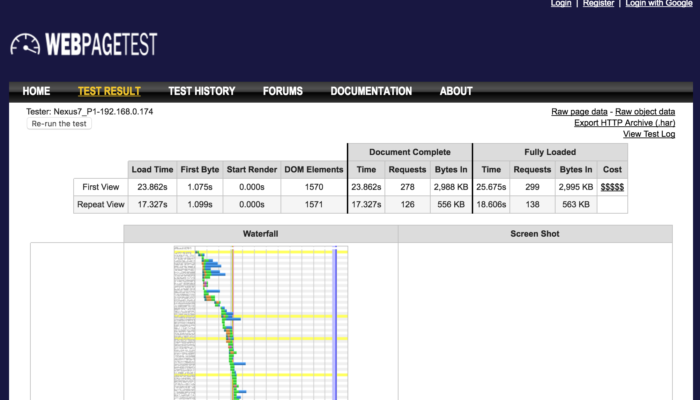
Task: Open the Login link
Action: [x=561, y=3]
